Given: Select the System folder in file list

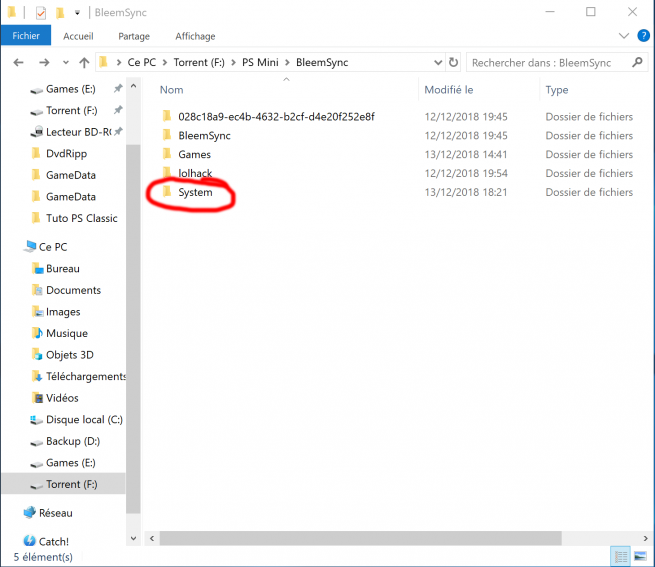Looking at the screenshot, I should coord(195,192).
